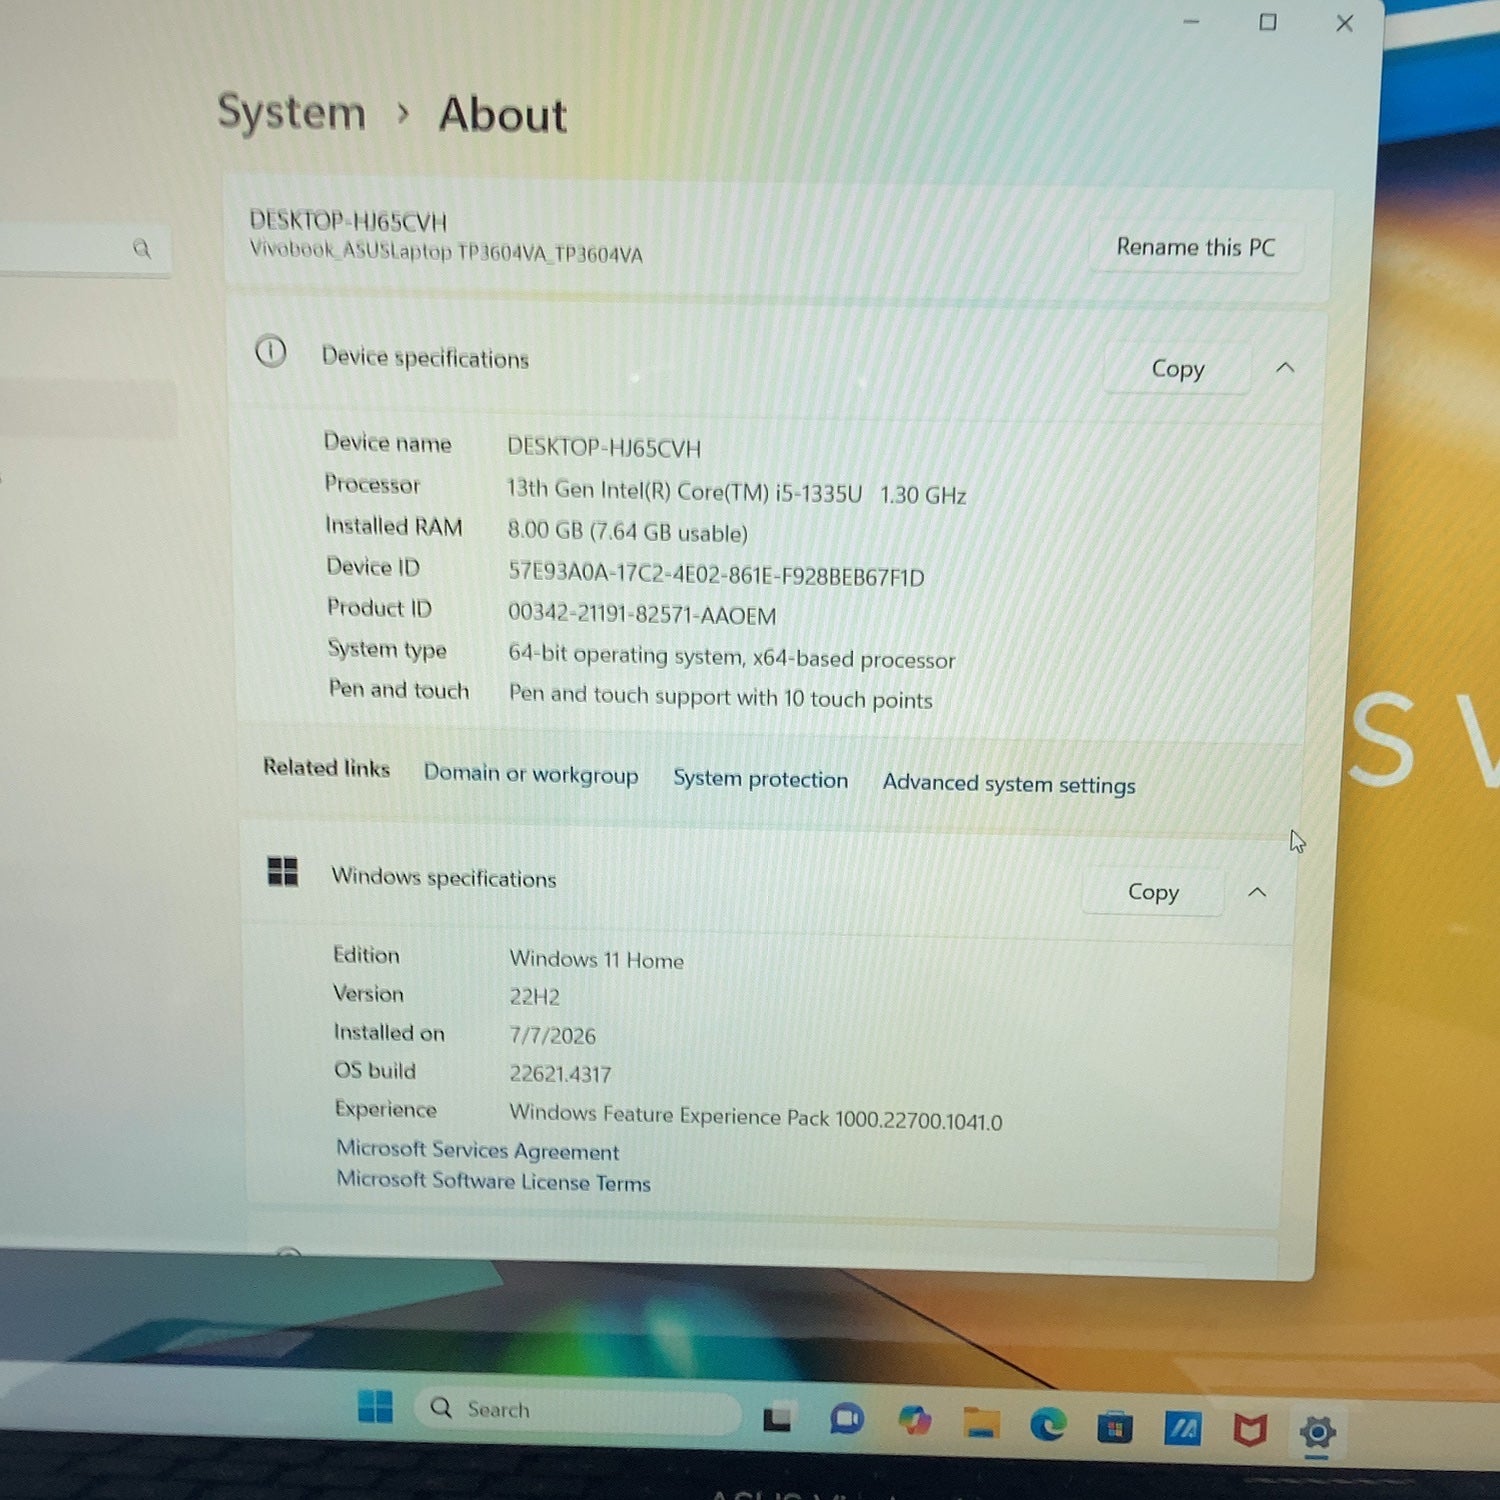Open Copilot from the taskbar
Image resolution: width=1500 pixels, height=1500 pixels.
pyautogui.click(x=914, y=1420)
